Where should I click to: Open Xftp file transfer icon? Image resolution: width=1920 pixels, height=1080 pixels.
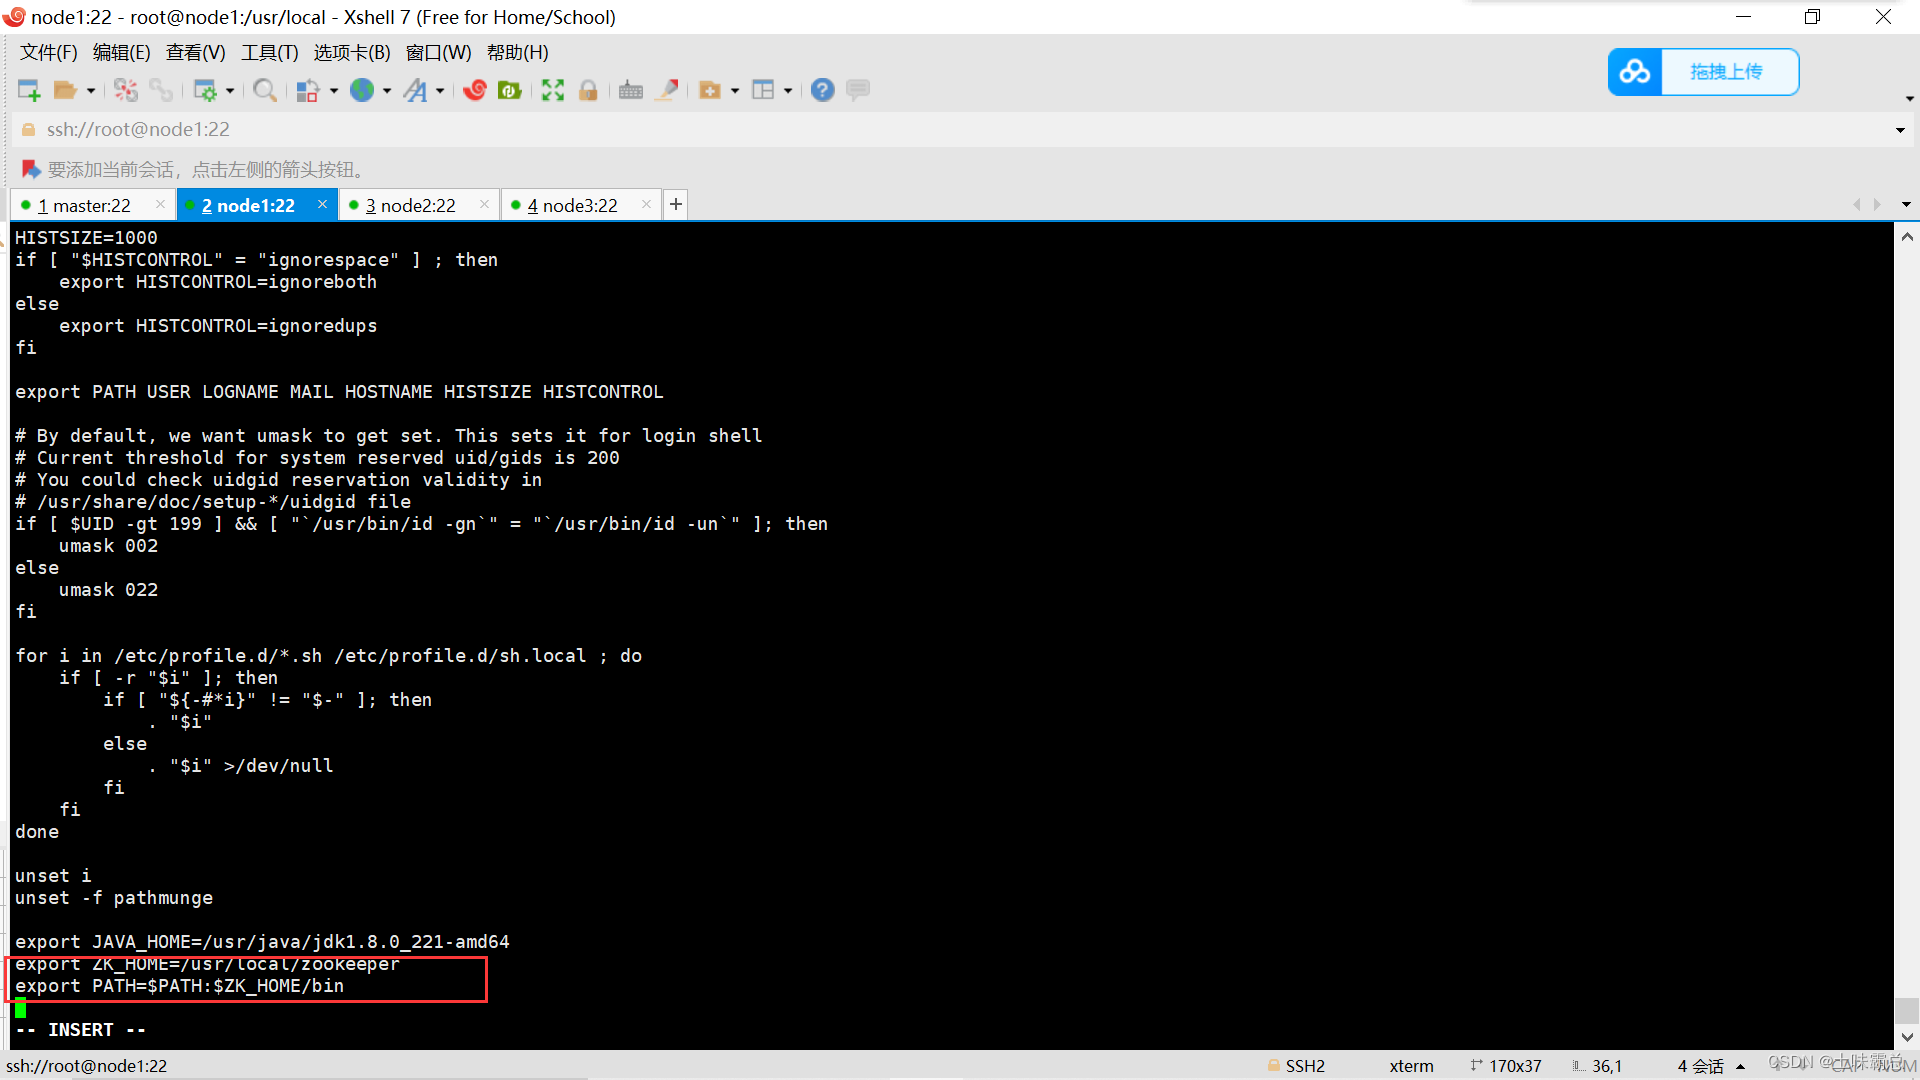[510, 91]
